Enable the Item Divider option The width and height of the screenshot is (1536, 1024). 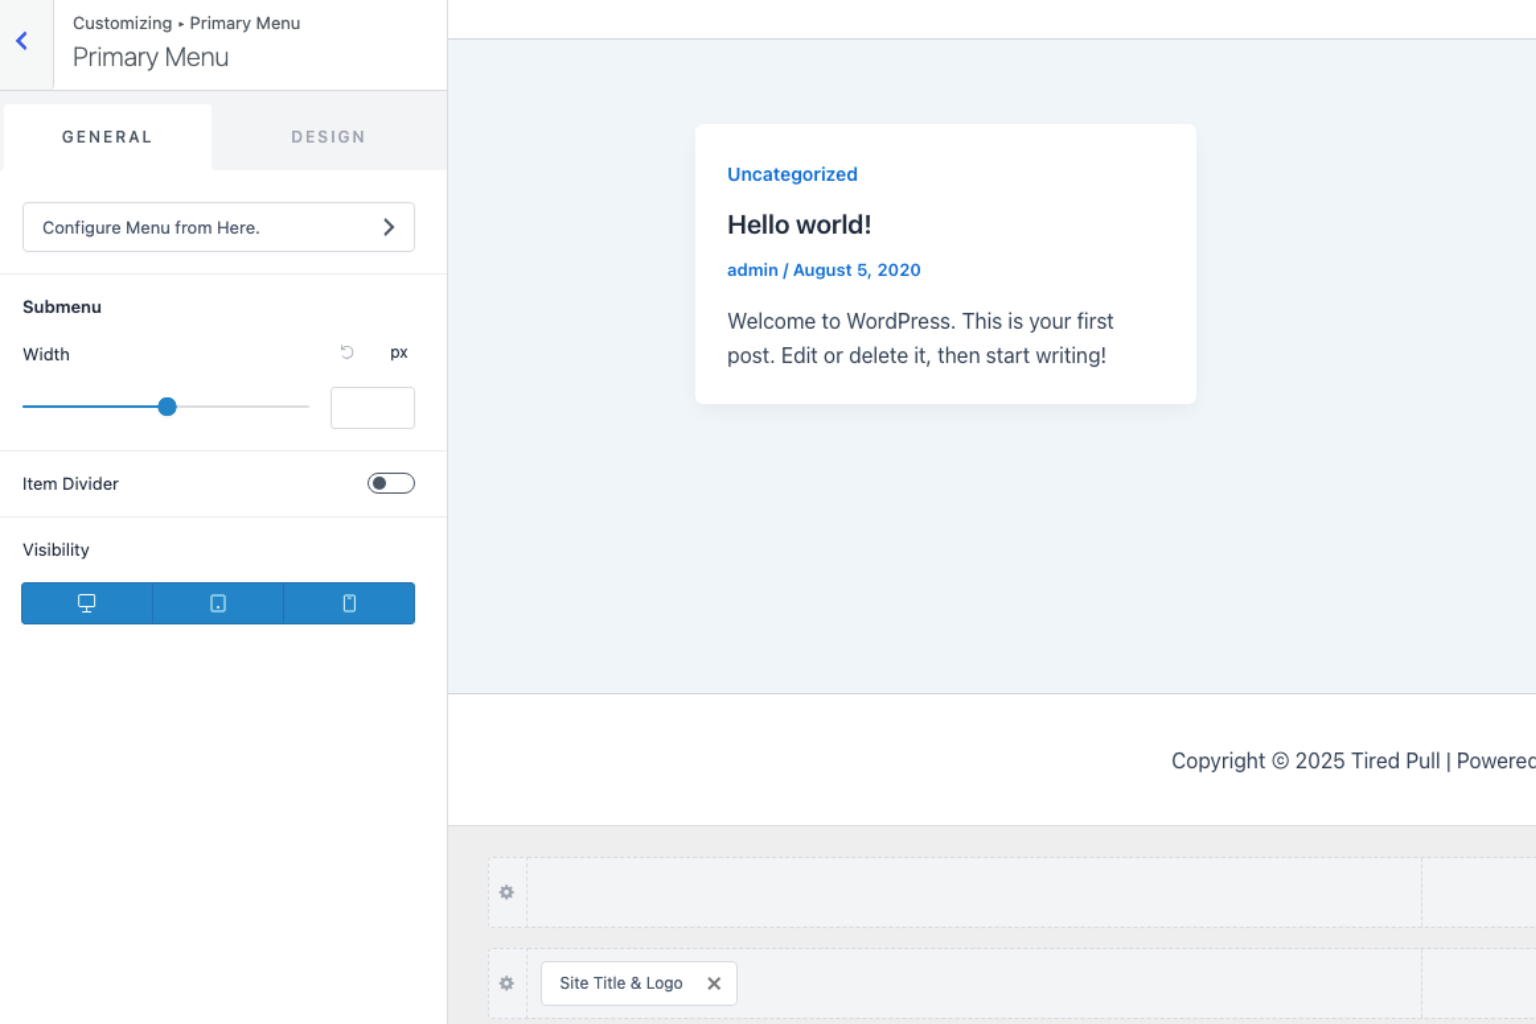(x=390, y=482)
